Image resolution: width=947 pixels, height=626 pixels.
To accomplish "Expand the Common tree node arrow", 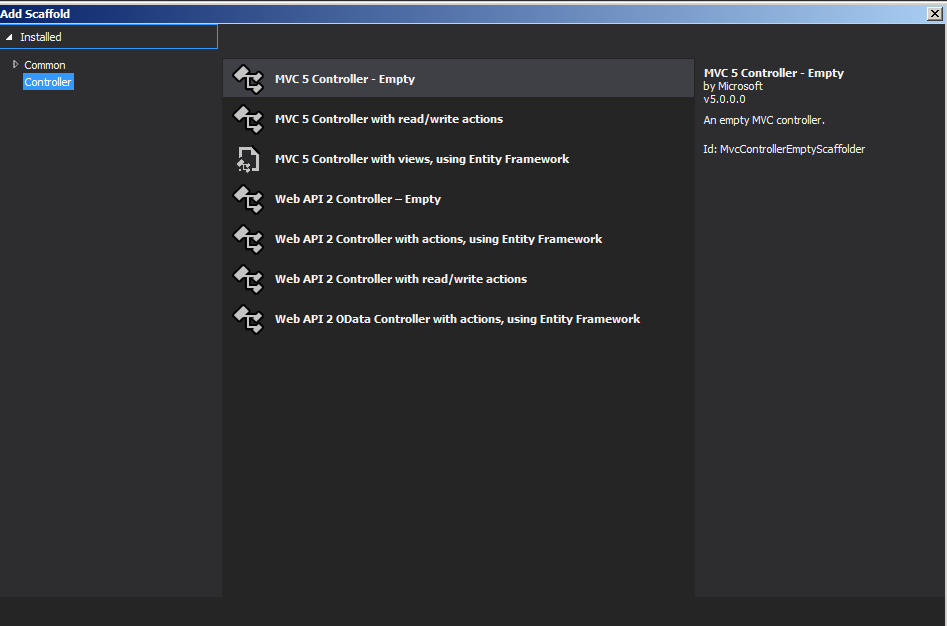I will coord(15,65).
